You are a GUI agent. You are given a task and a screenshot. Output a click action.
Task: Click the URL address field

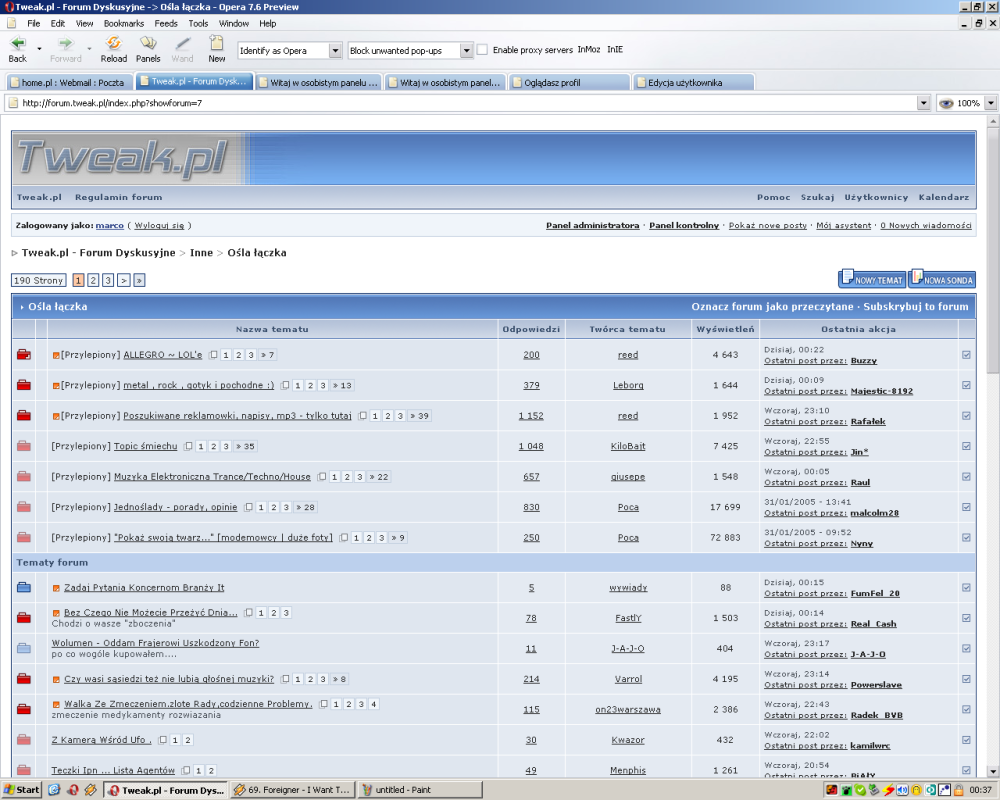click(x=467, y=103)
